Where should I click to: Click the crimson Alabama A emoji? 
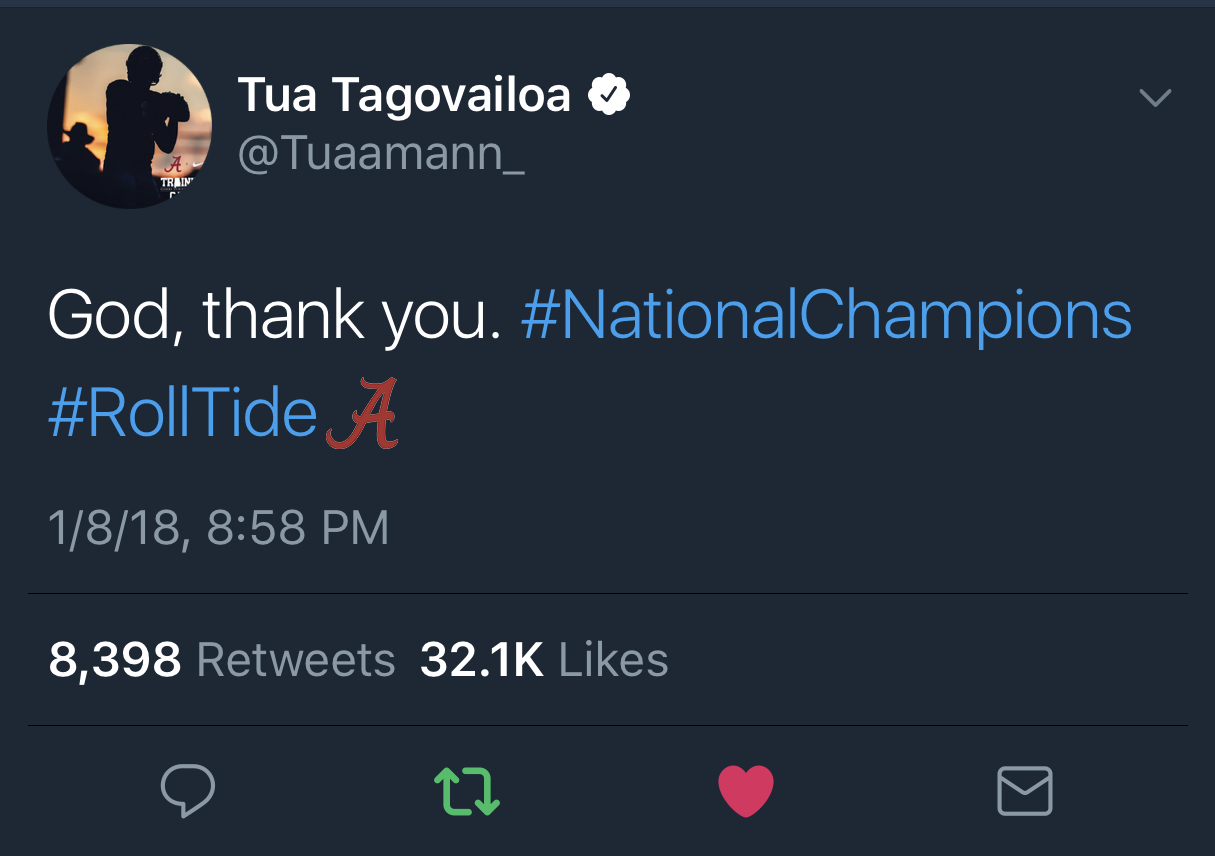[362, 413]
